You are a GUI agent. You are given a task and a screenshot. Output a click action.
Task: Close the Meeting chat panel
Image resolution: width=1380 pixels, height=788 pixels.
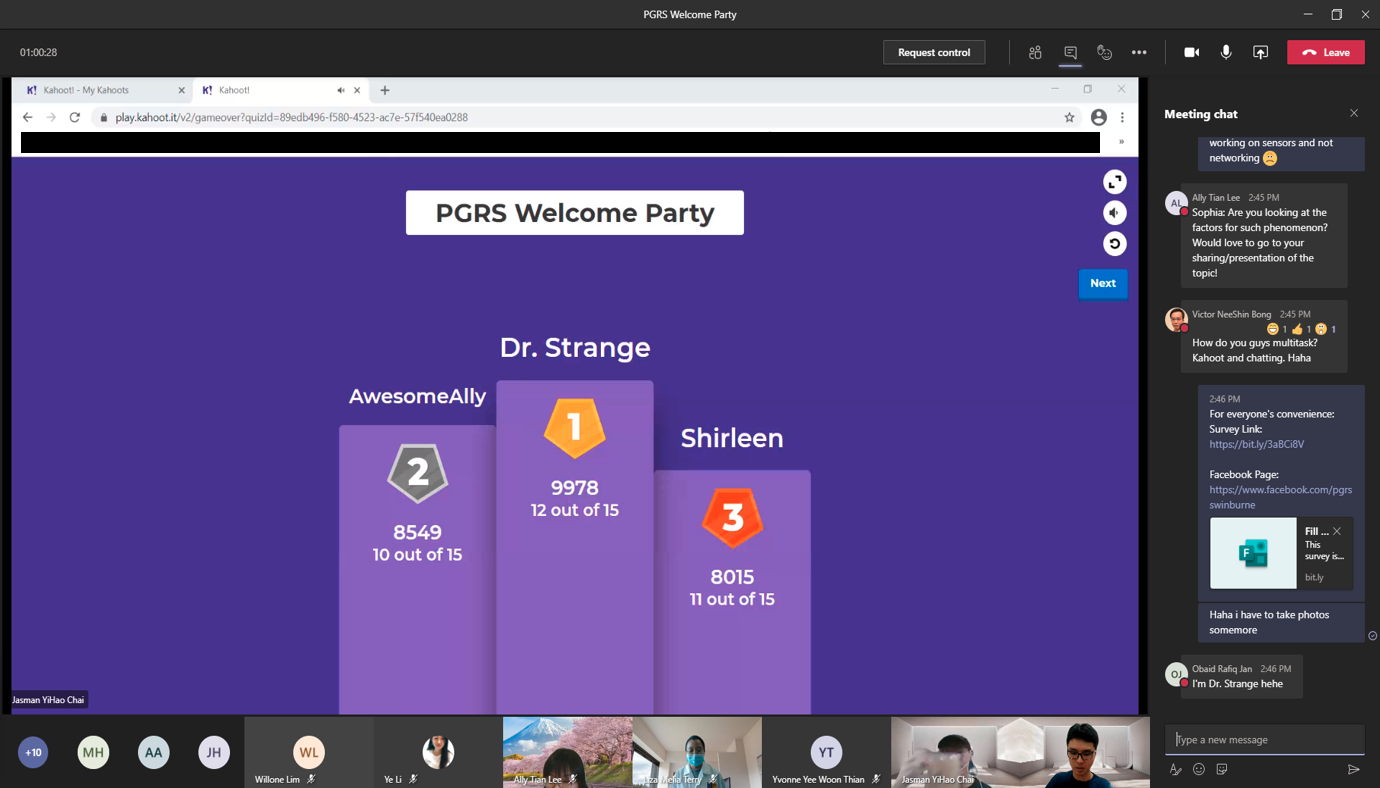1354,113
